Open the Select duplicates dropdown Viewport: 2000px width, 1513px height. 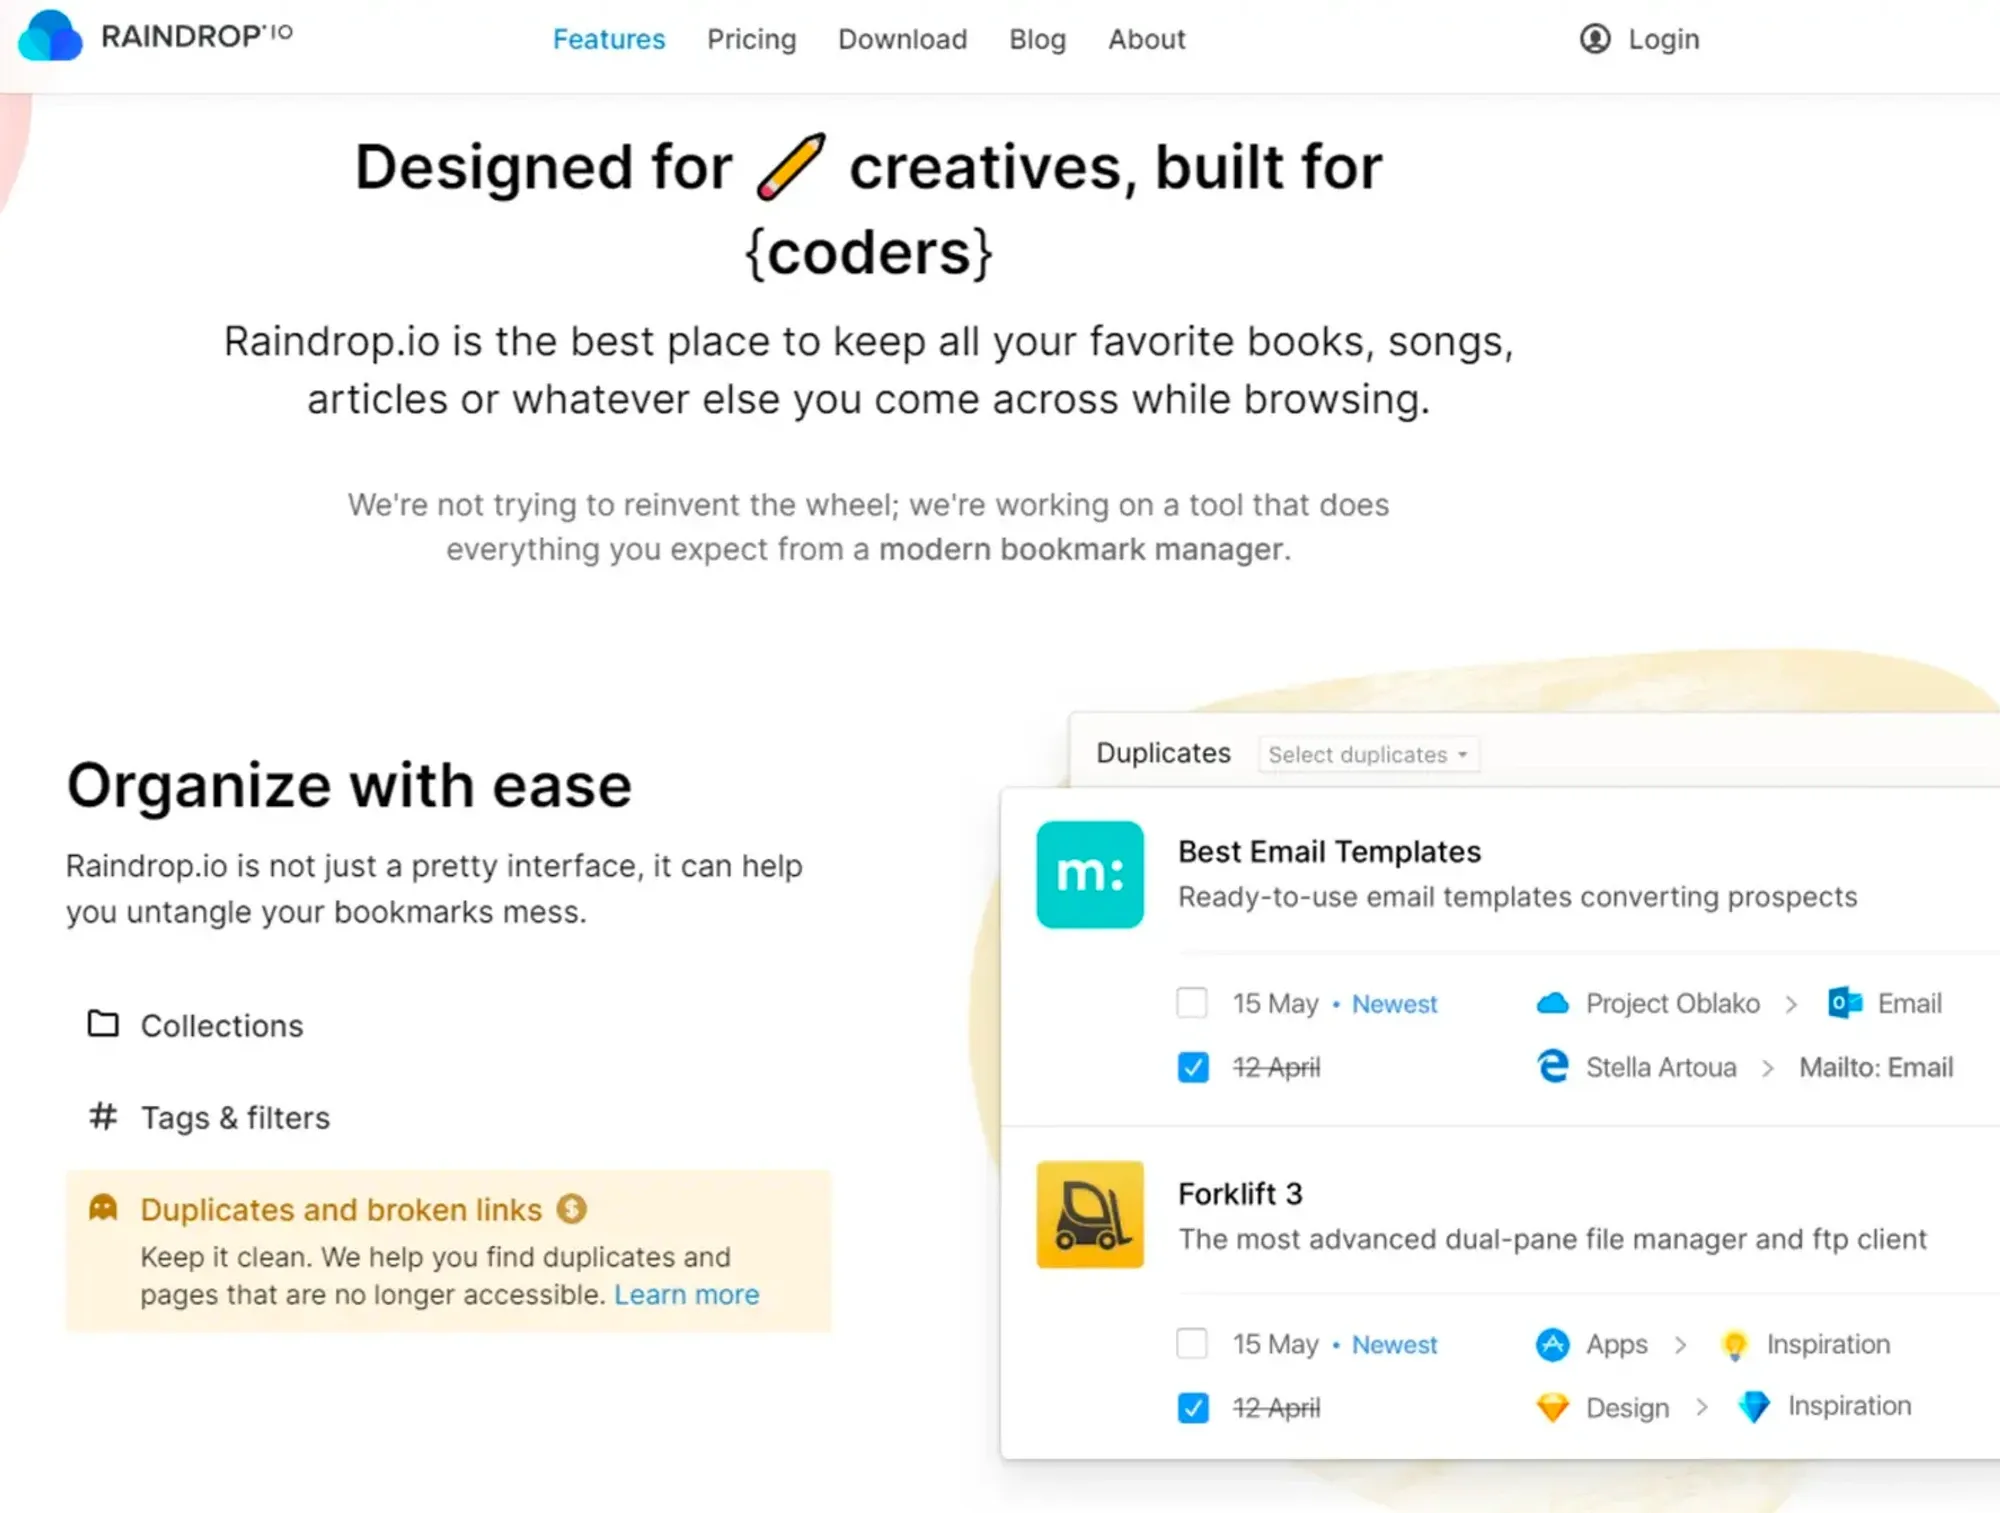(x=1369, y=754)
